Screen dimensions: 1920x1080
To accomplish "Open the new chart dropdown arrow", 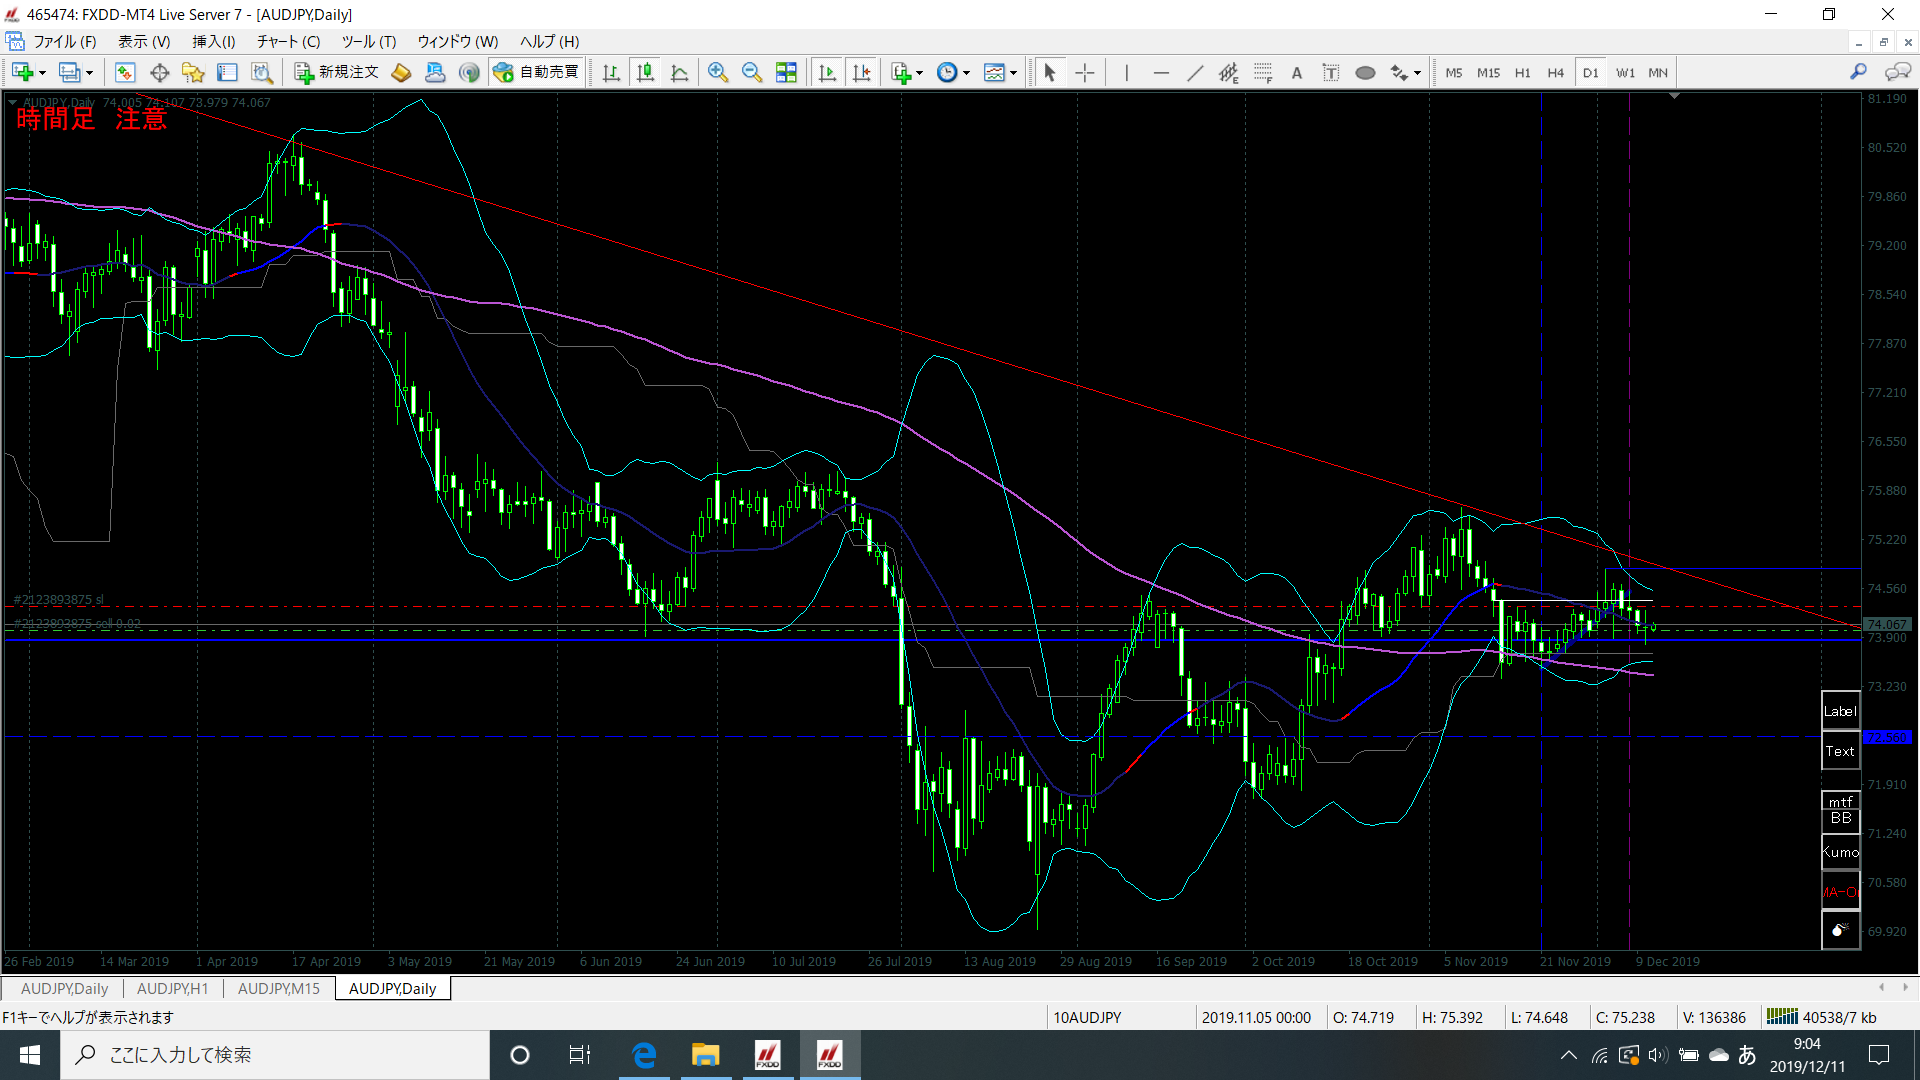I will coord(42,73).
